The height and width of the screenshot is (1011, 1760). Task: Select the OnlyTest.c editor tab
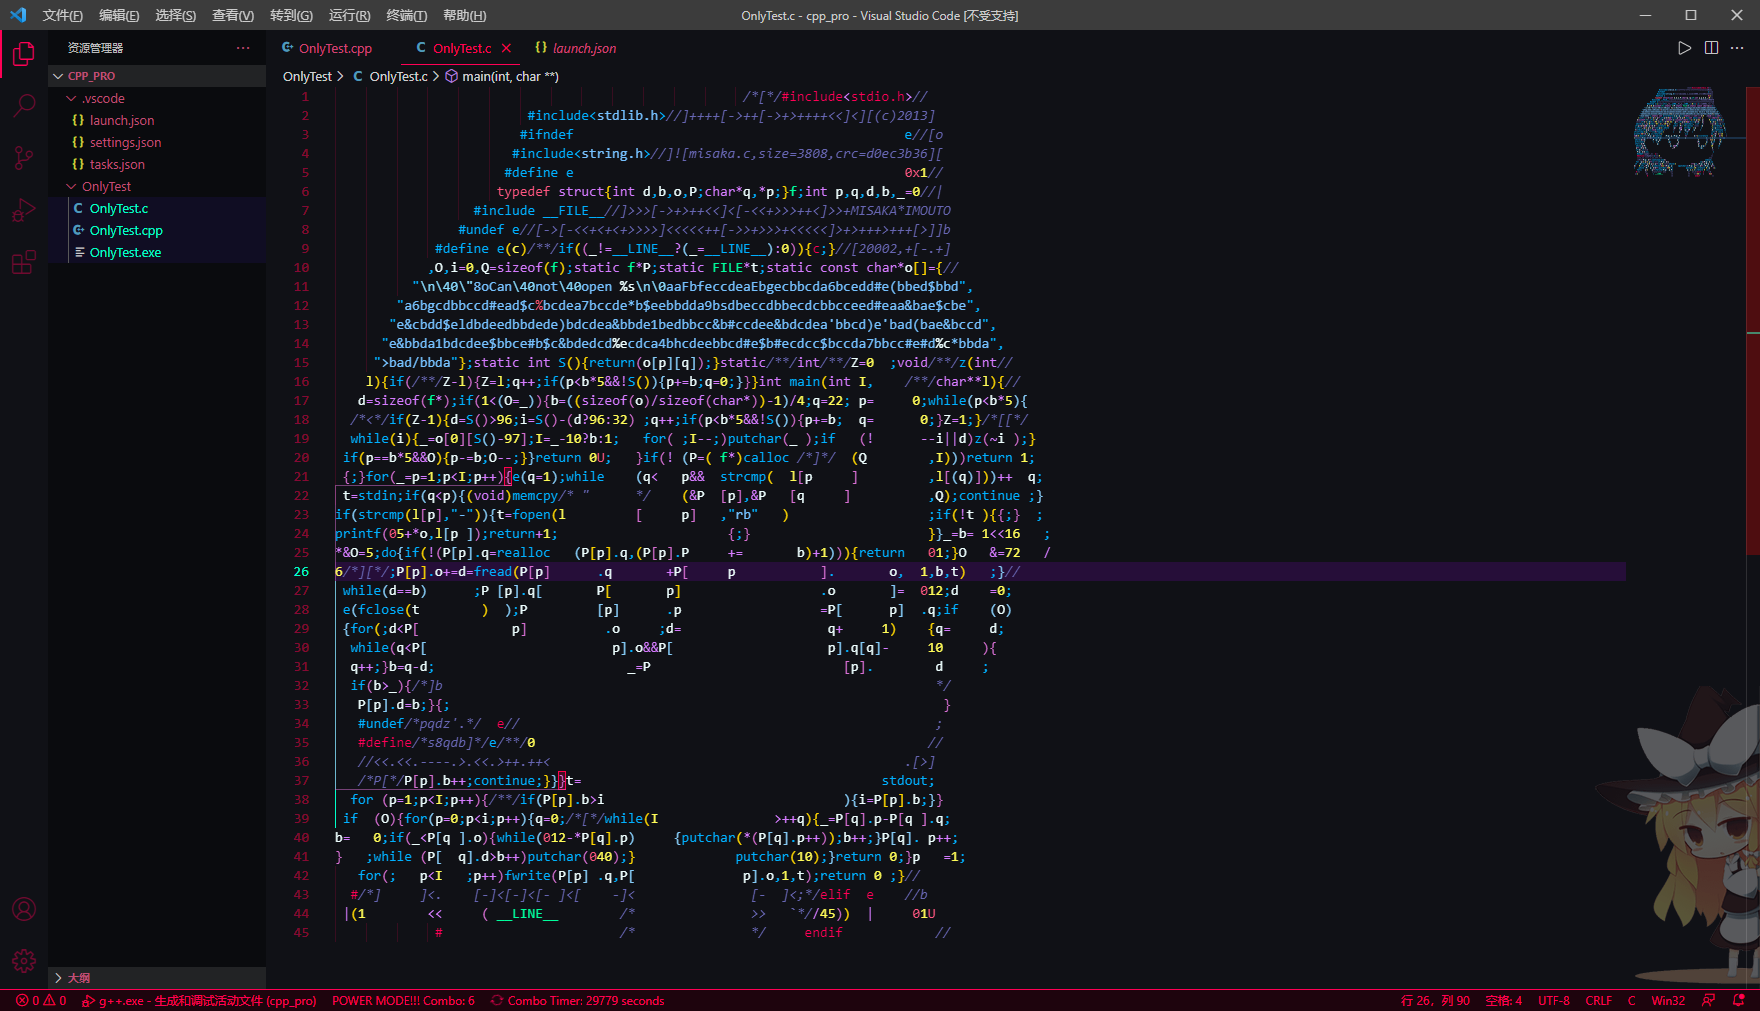tap(461, 48)
